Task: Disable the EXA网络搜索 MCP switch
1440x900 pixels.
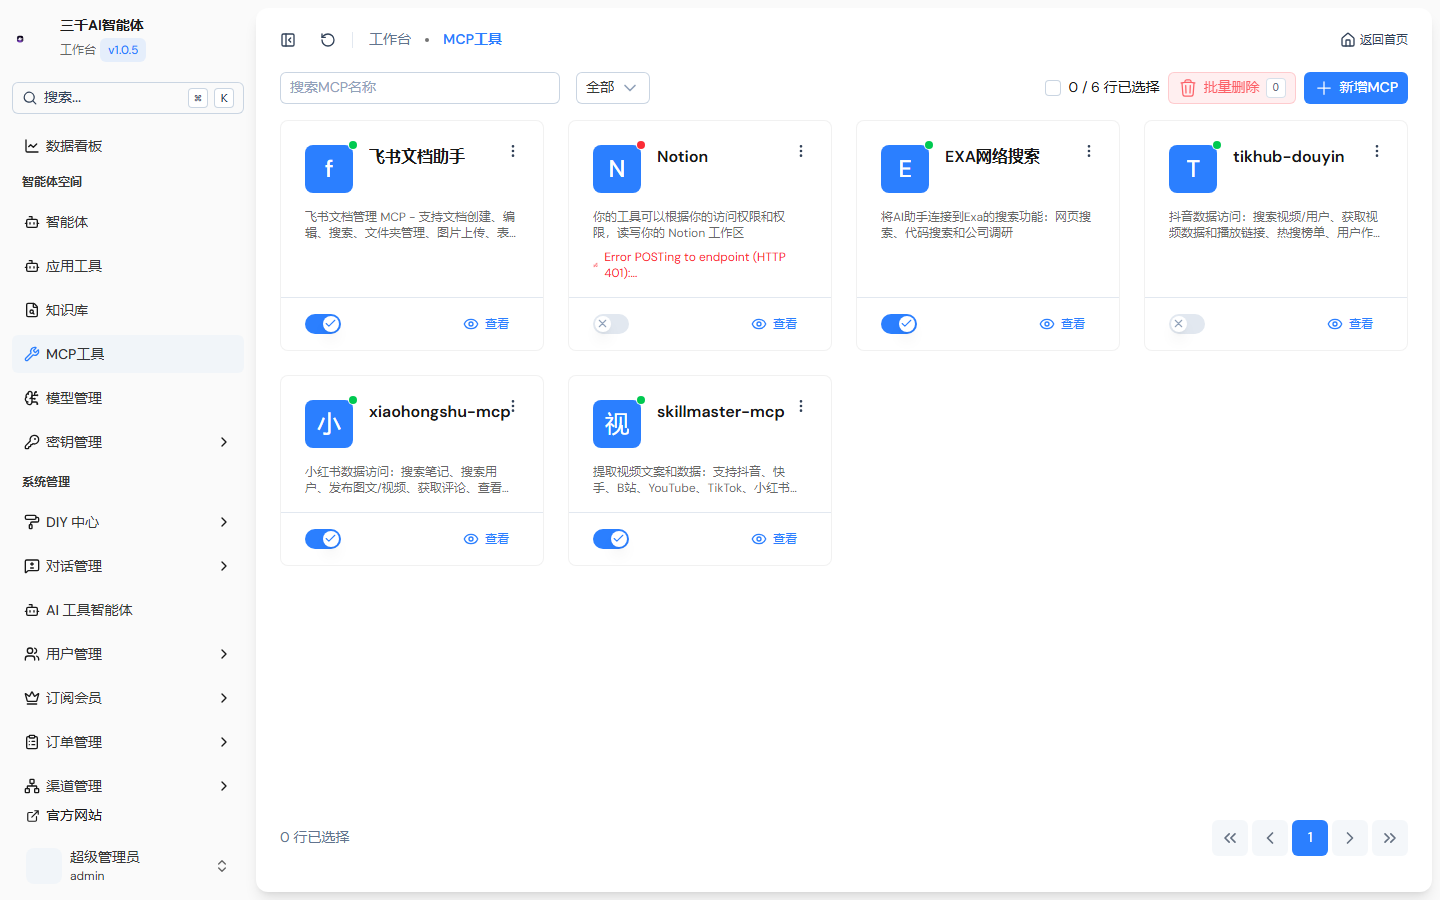Action: [x=899, y=324]
